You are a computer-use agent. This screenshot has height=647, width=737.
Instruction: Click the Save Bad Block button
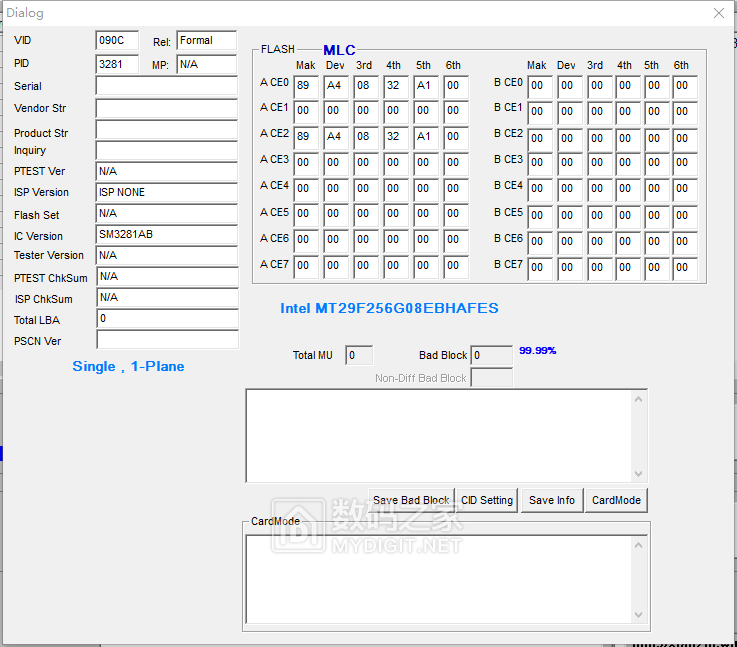(x=411, y=500)
